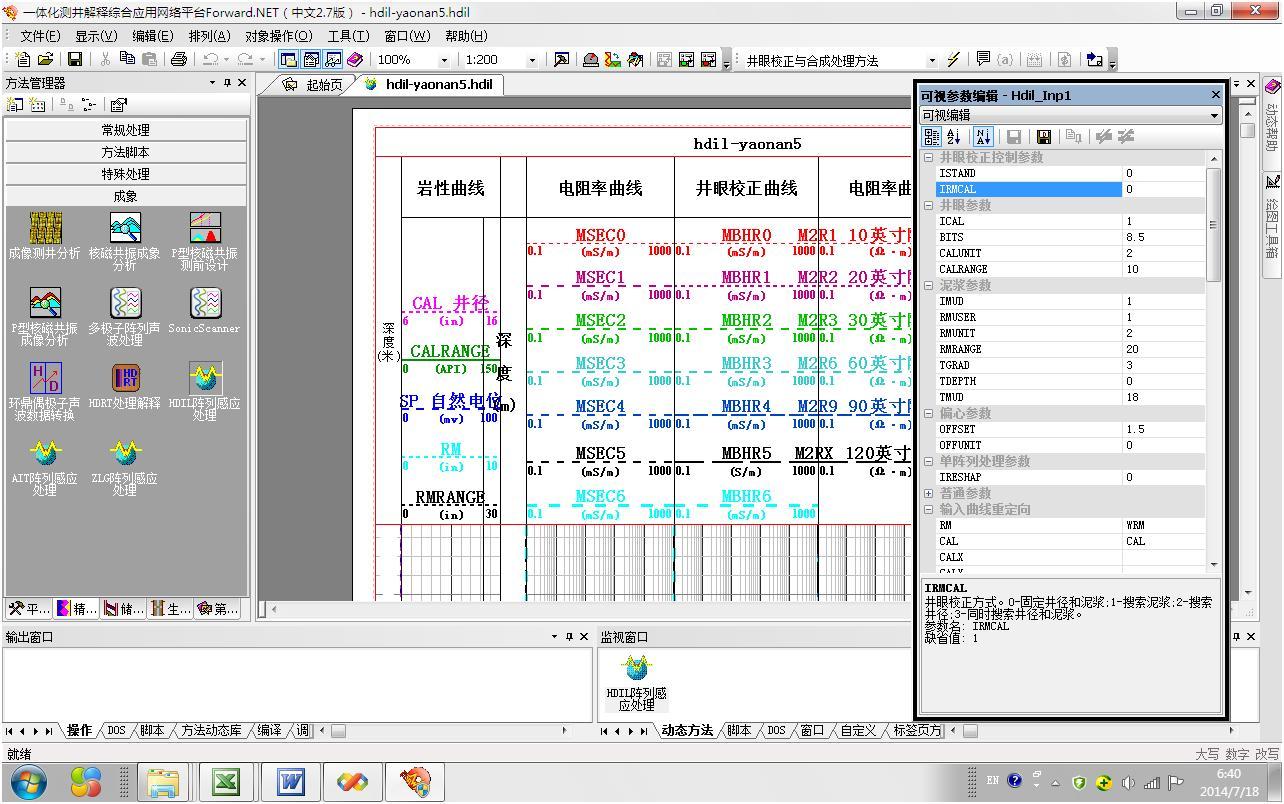Click HDIL阵列感应处理 in monitor window

[636, 682]
